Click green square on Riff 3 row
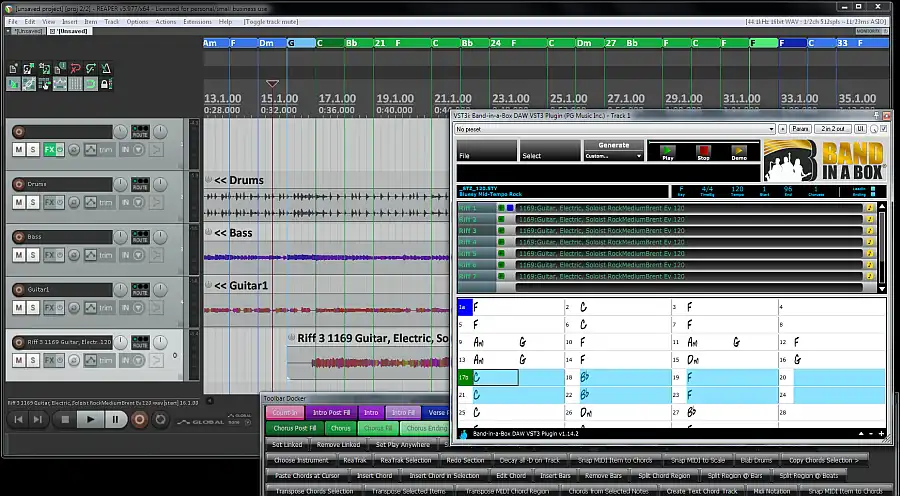This screenshot has width=900, height=496. [x=501, y=231]
